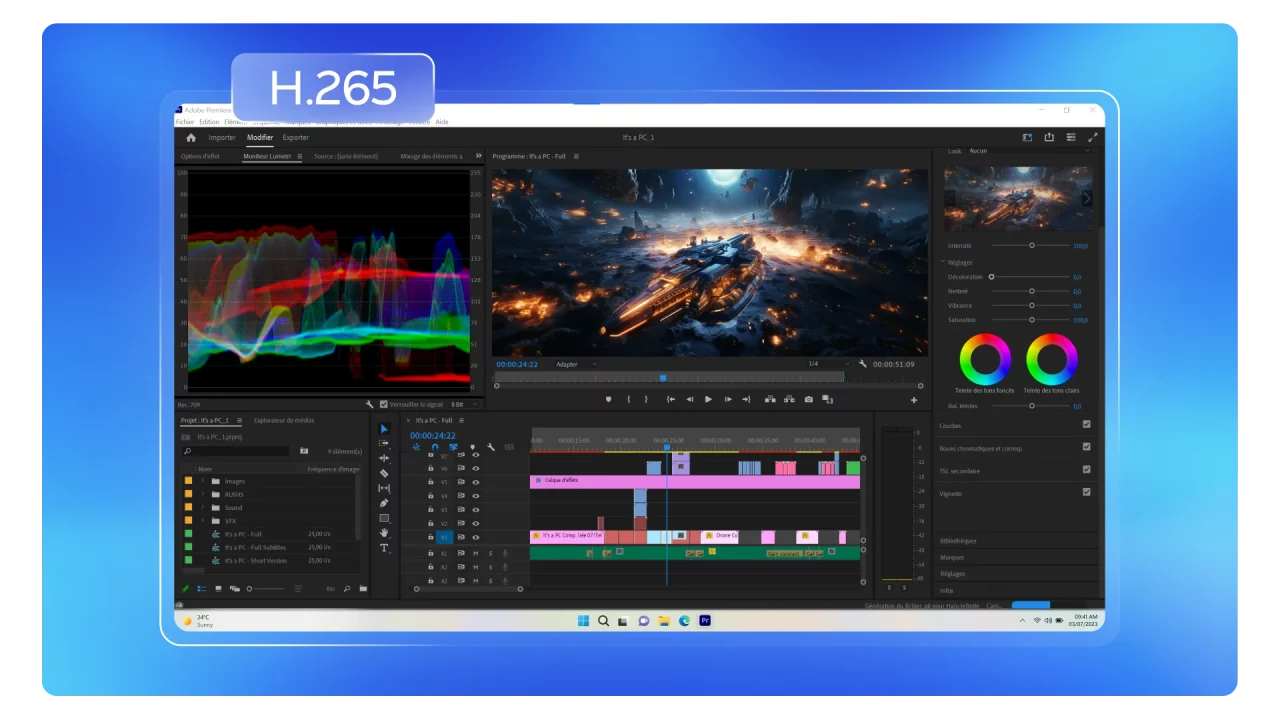Select the Hand tool
The width and height of the screenshot is (1280, 720).
pos(384,533)
